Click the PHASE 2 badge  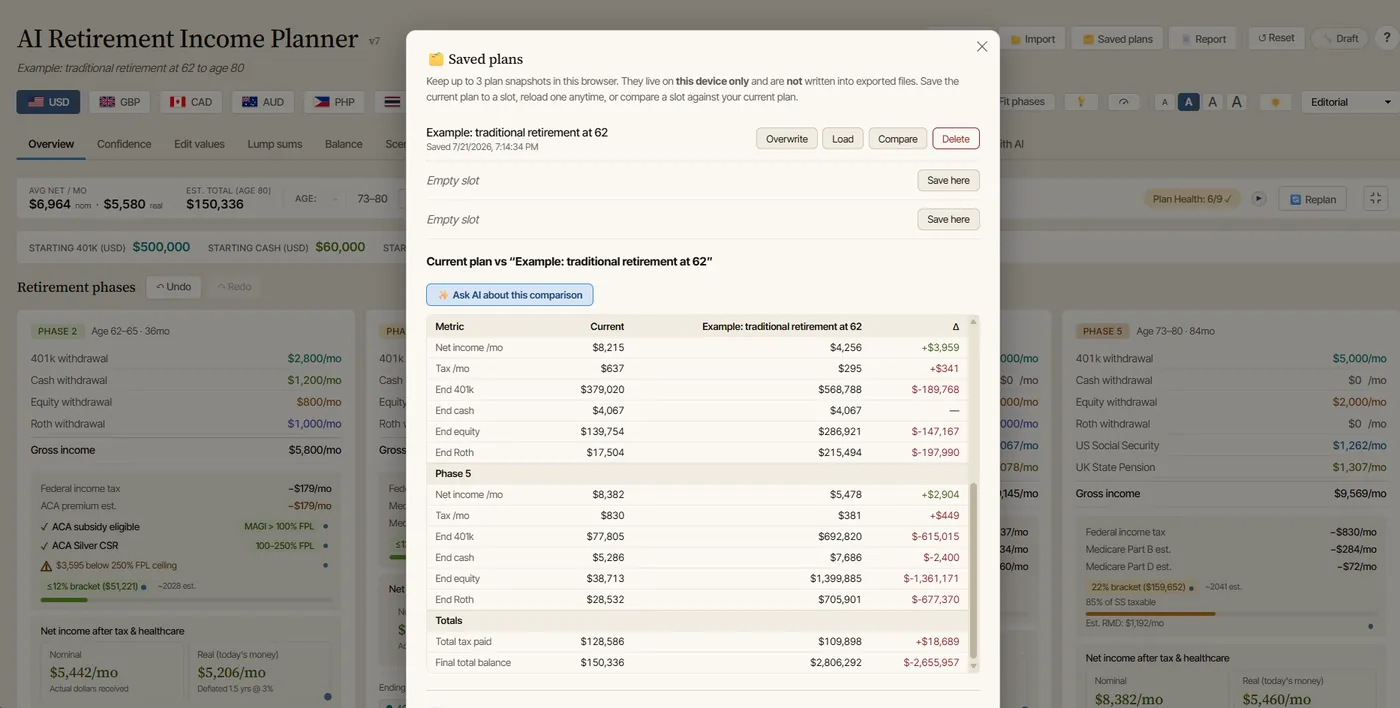point(57,331)
